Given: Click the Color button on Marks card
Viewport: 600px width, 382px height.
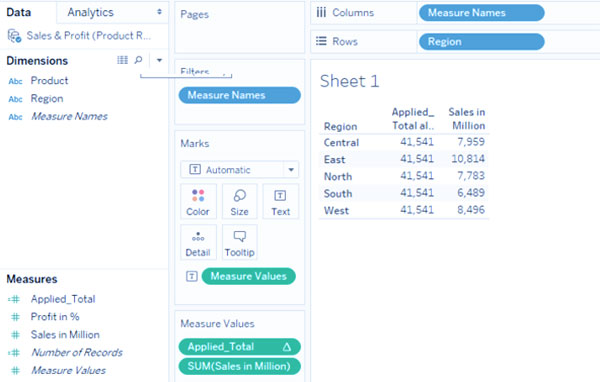Looking at the screenshot, I should (x=198, y=202).
